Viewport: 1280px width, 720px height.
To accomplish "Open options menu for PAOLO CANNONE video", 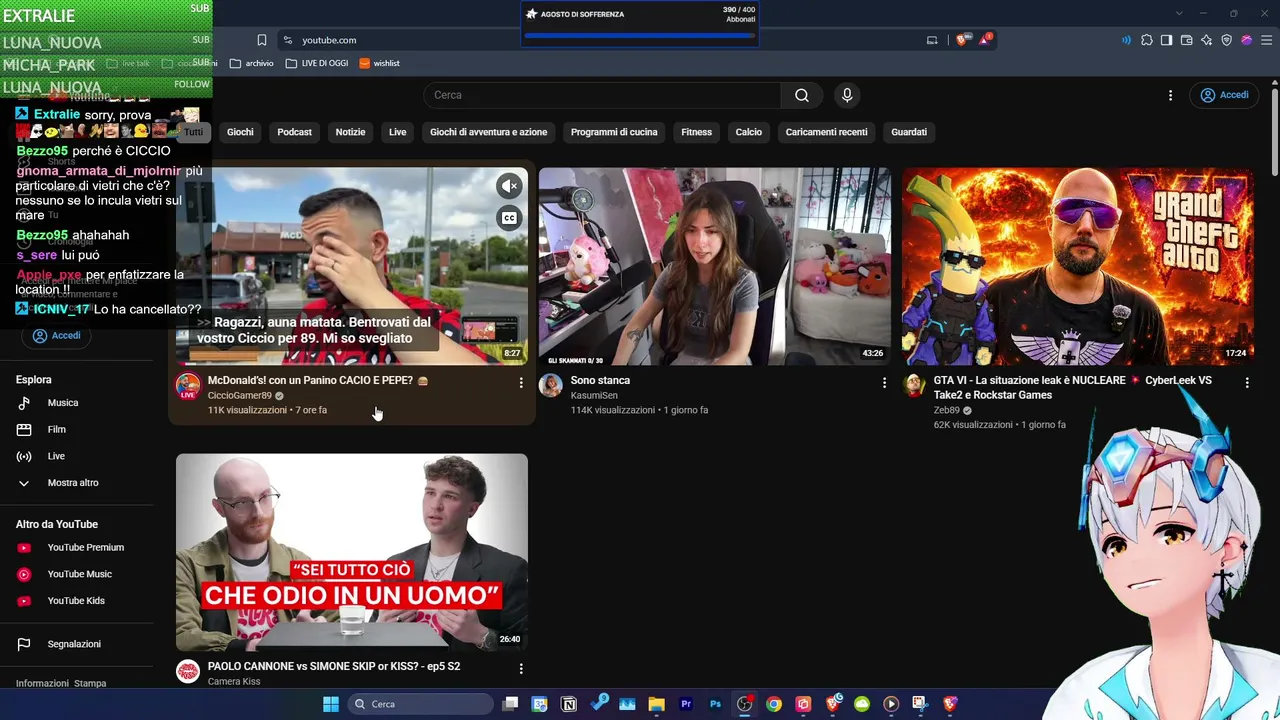I will point(520,668).
